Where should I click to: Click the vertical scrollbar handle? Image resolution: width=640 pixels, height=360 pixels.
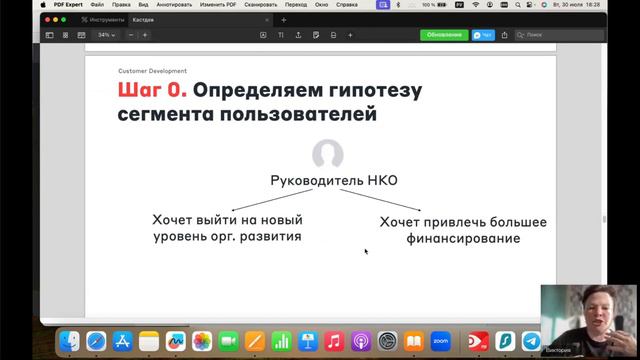coord(604,219)
